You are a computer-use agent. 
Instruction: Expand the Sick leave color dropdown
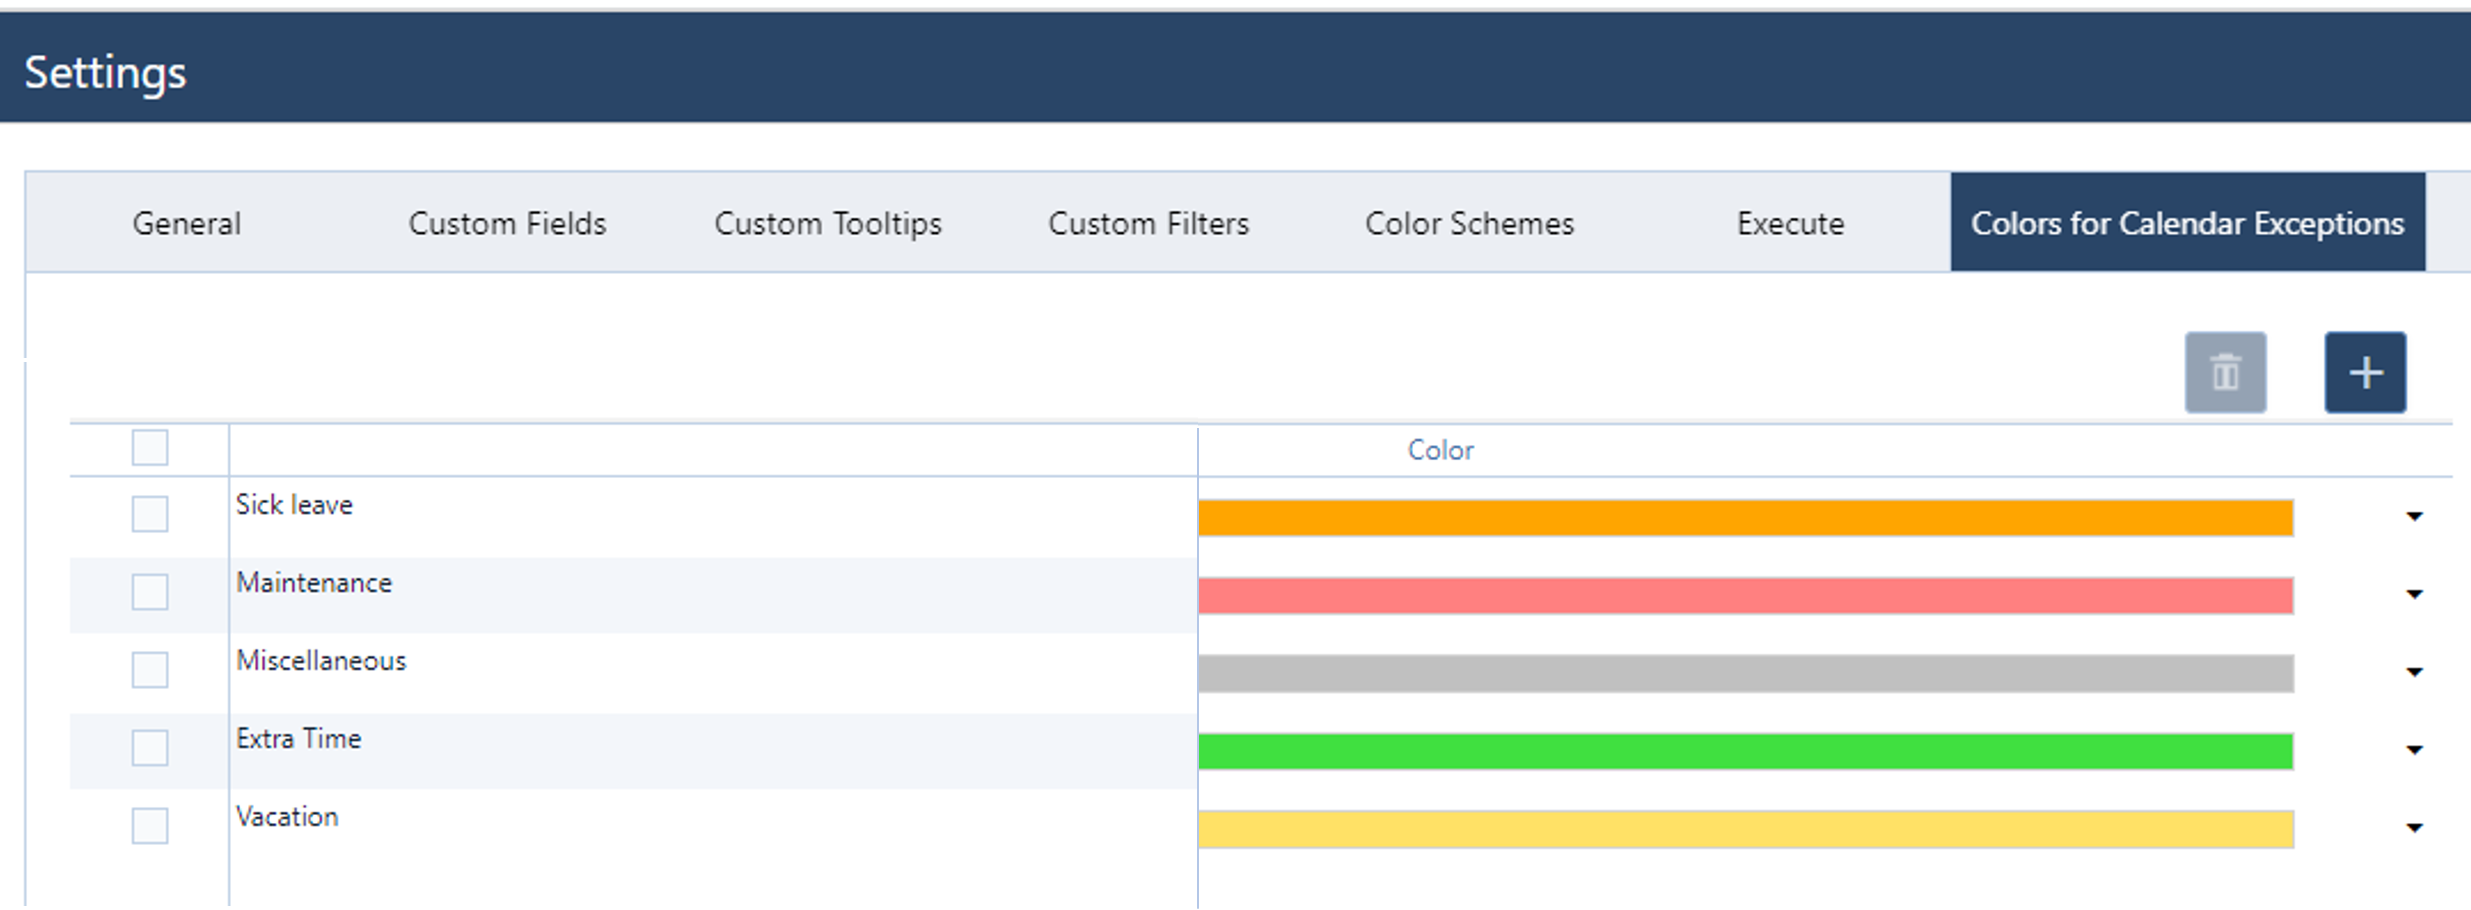[2414, 517]
